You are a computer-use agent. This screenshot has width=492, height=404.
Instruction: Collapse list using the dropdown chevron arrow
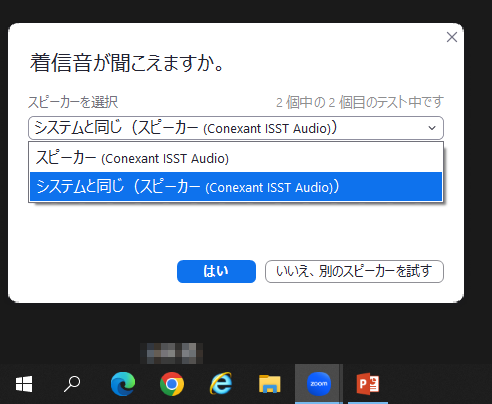[432, 128]
